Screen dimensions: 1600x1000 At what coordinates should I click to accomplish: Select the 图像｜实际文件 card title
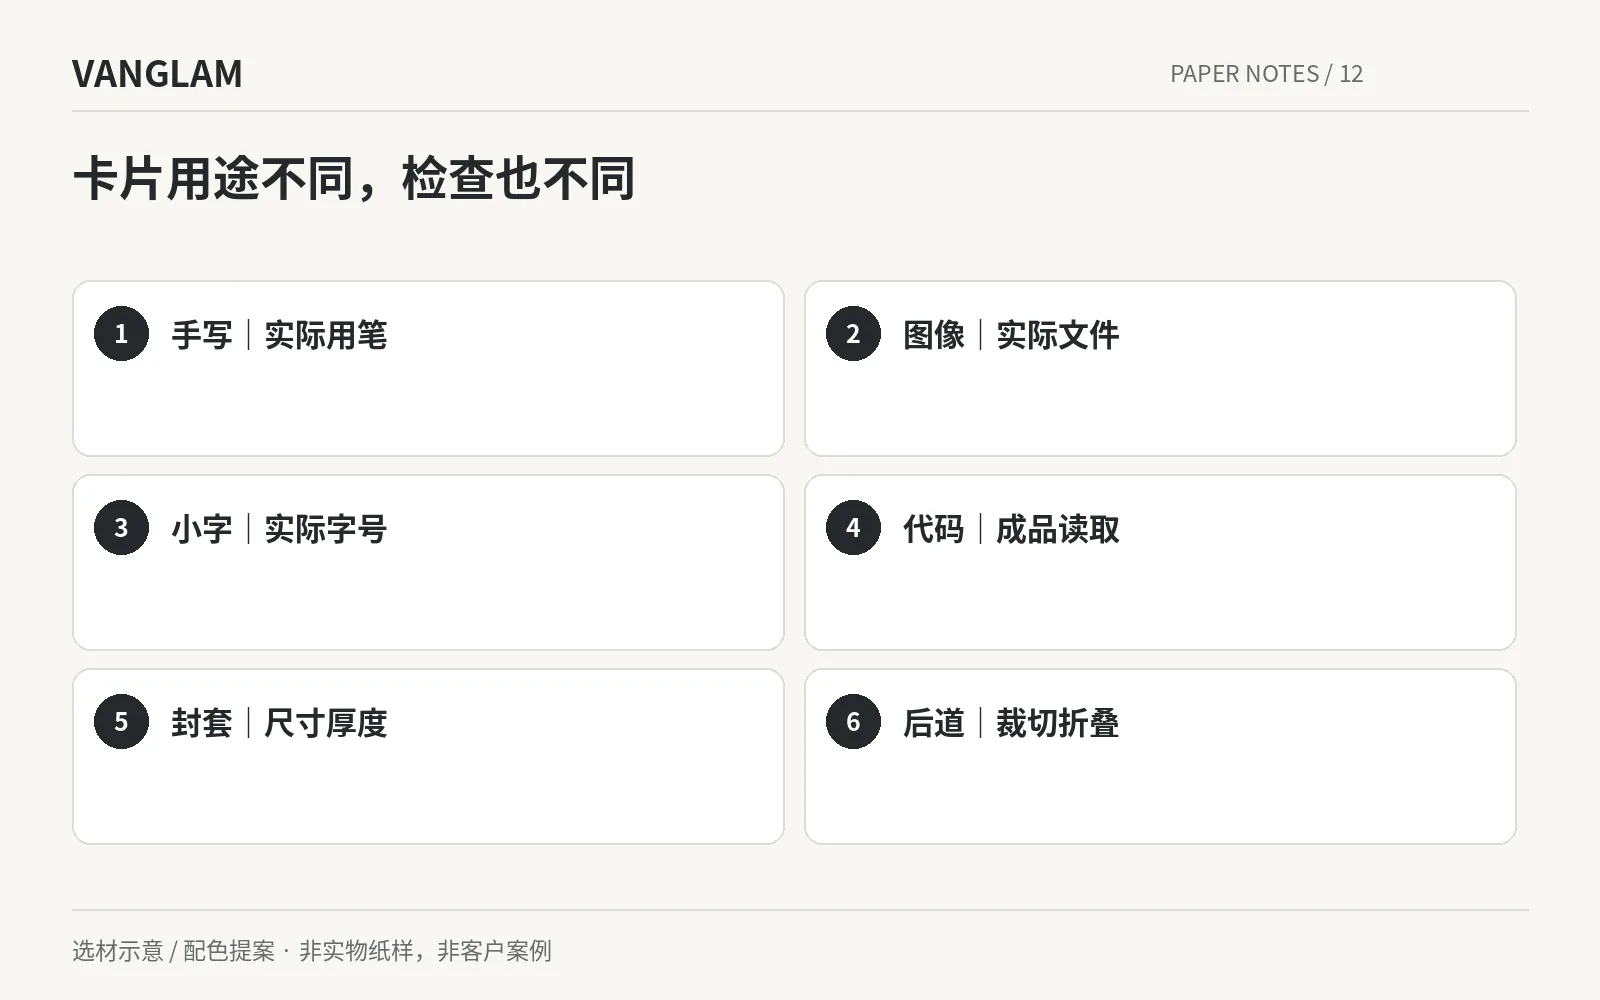1011,335
